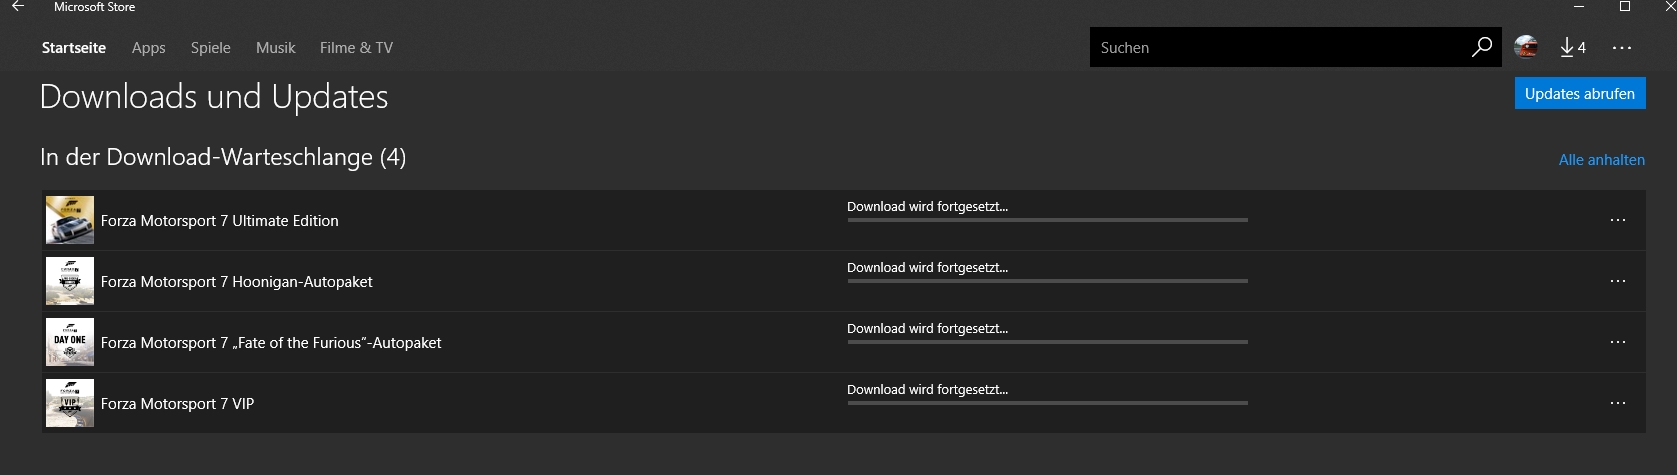Viewport: 1677px width, 475px height.
Task: Click the search magnifier icon
Action: 1481,47
